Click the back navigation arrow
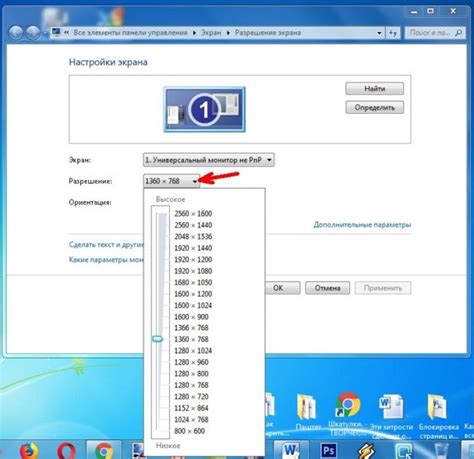474x459 pixels. (x=16, y=33)
